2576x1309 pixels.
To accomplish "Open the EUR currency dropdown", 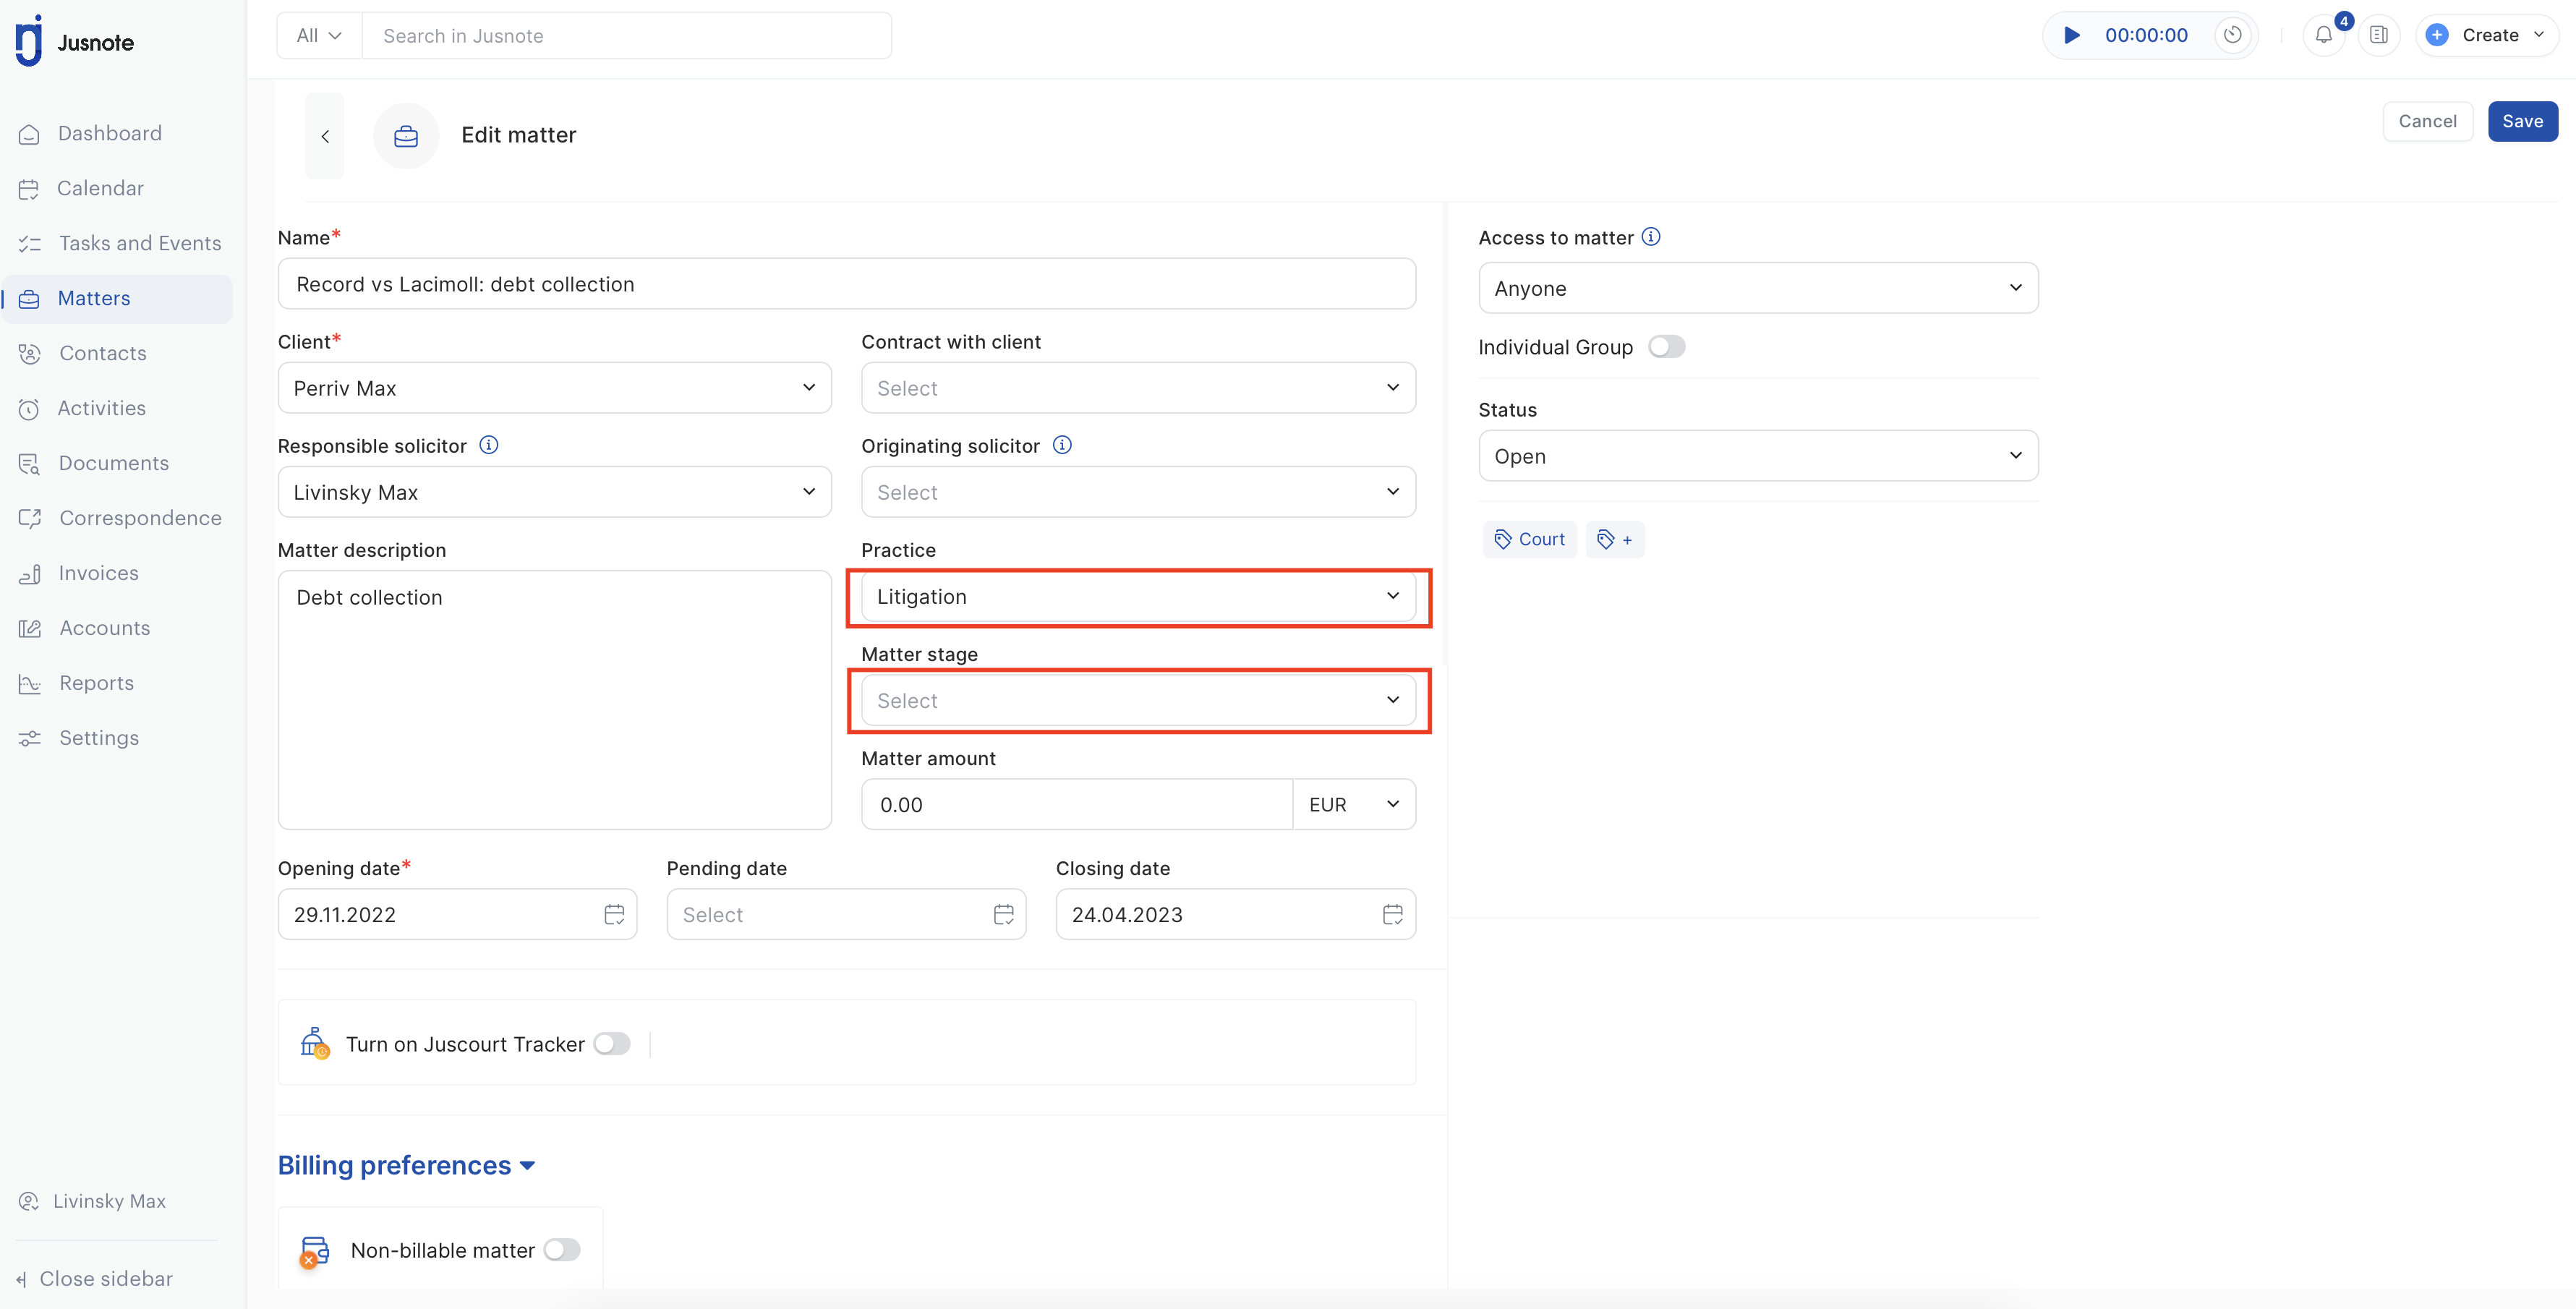I will pos(1354,805).
